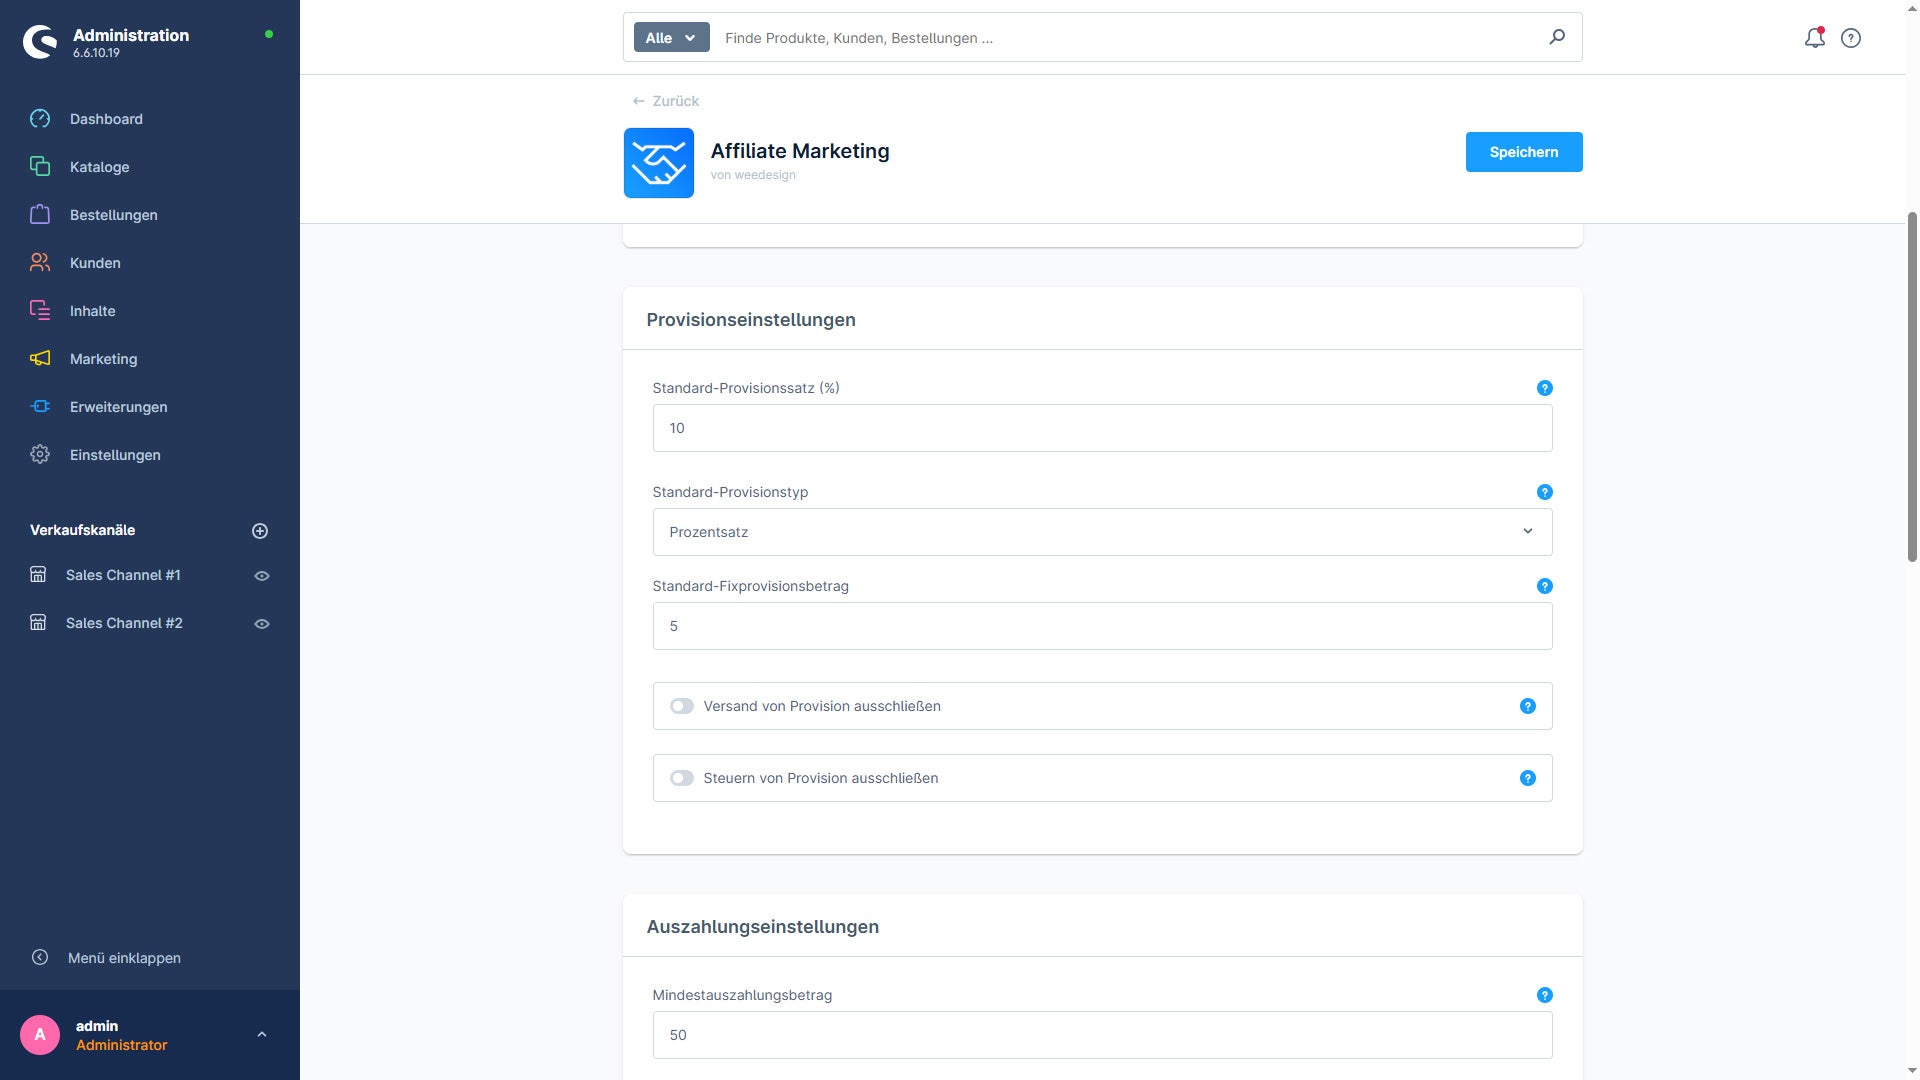Show help for Standard-Provisionstyp
Screen dimensions: 1920x1080
point(1544,492)
